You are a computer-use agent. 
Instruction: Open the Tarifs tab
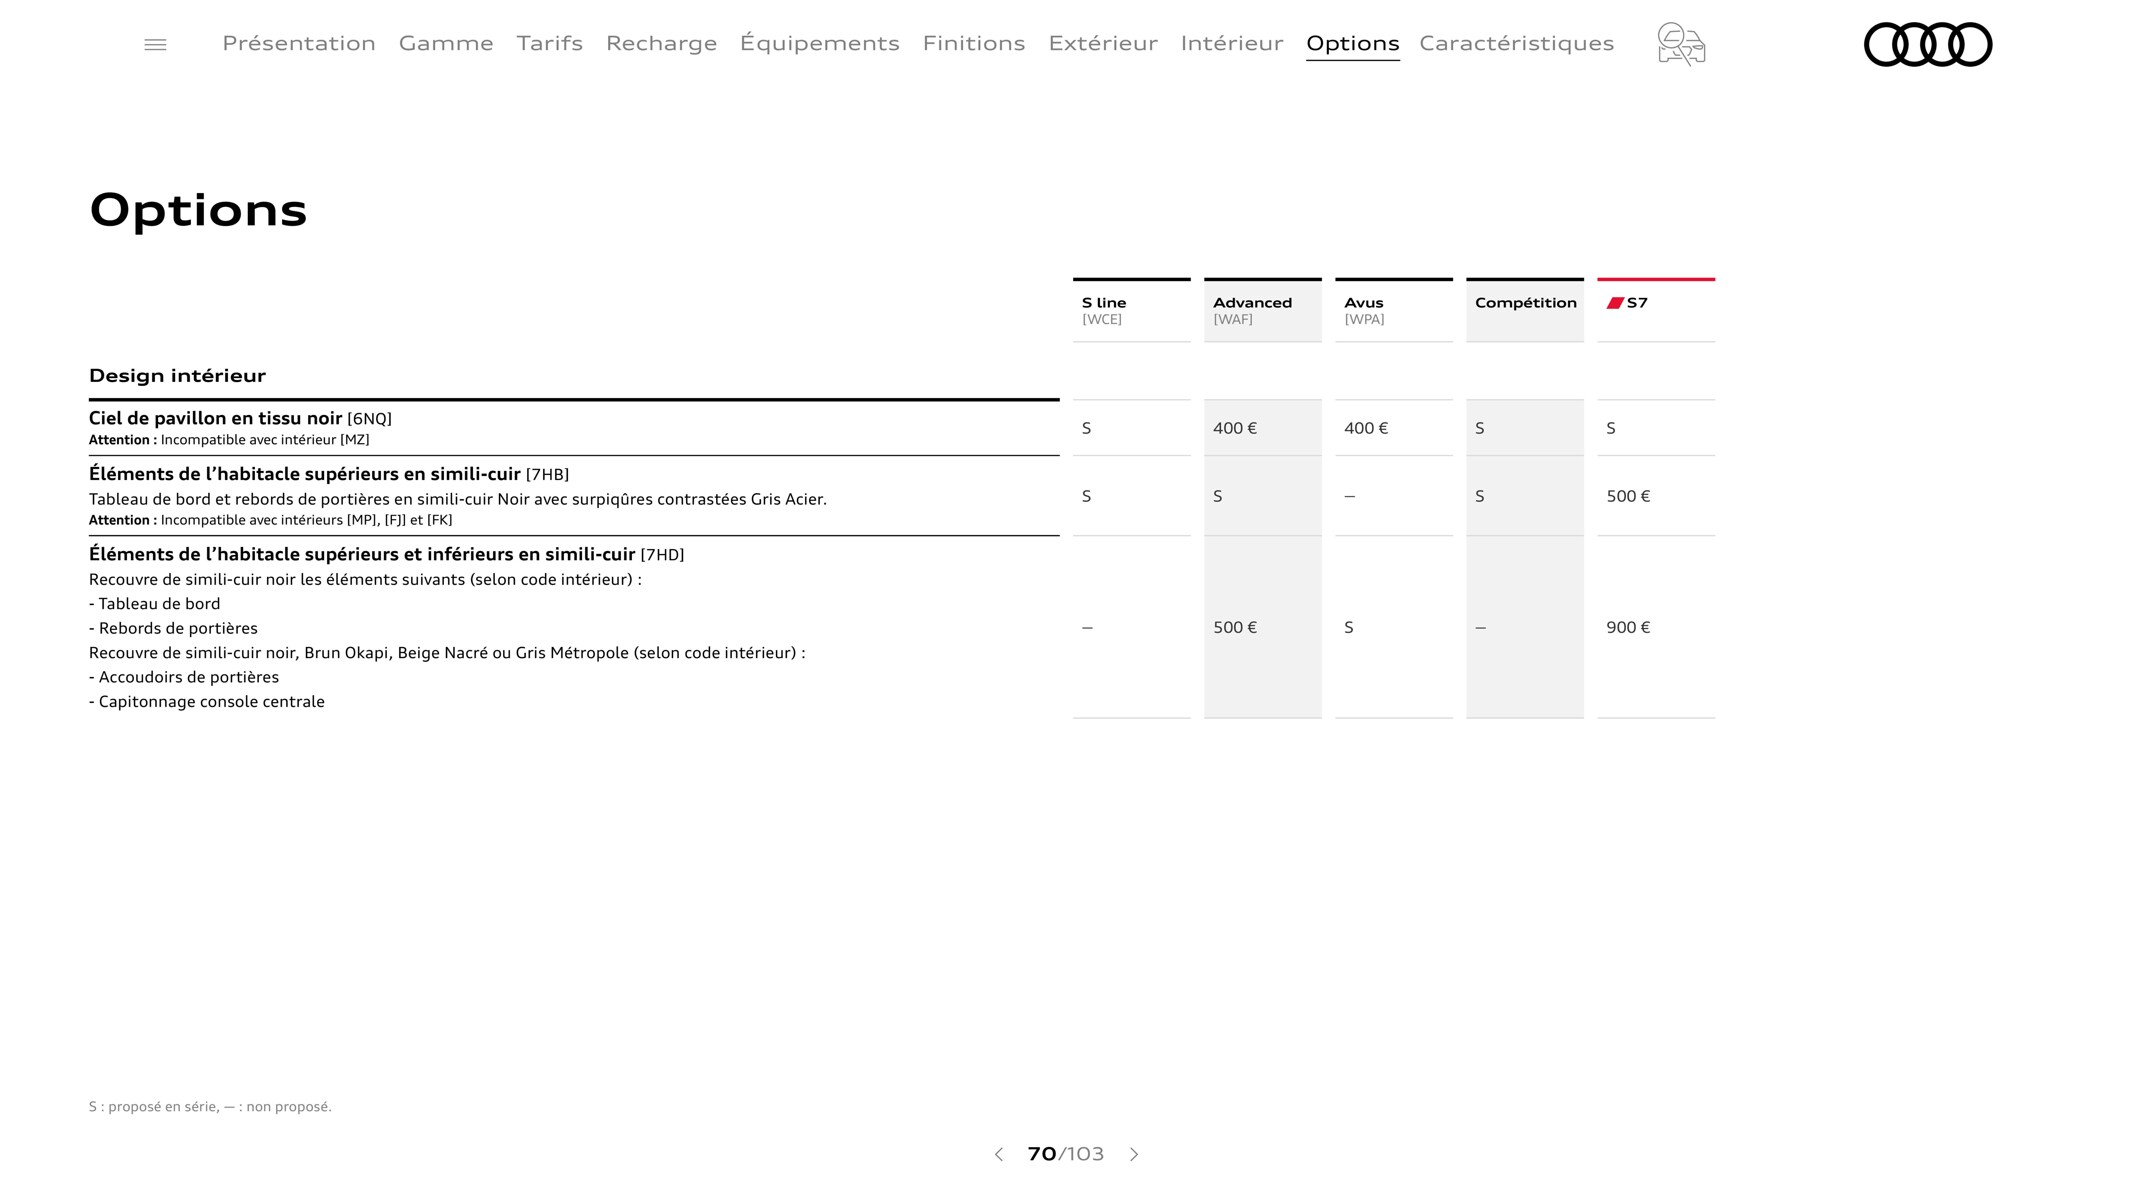(550, 43)
